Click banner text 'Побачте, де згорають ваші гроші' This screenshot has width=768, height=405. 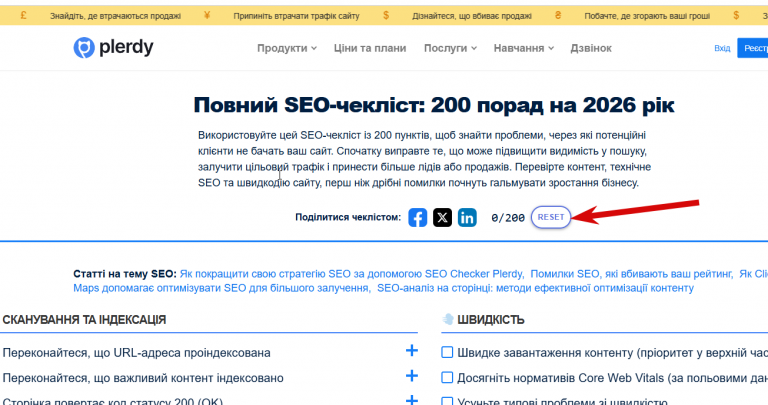[x=647, y=16]
